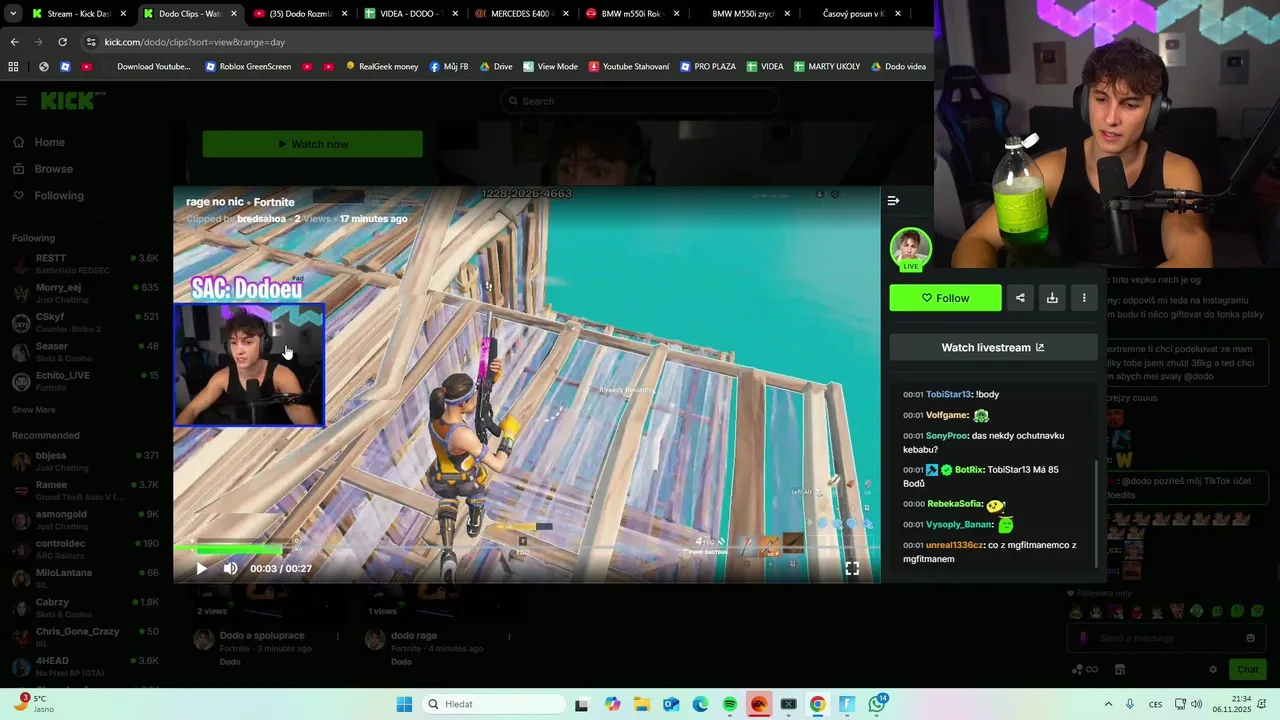Viewport: 1280px width, 720px height.
Task: Collapse the clip chat panel icon
Action: point(893,201)
